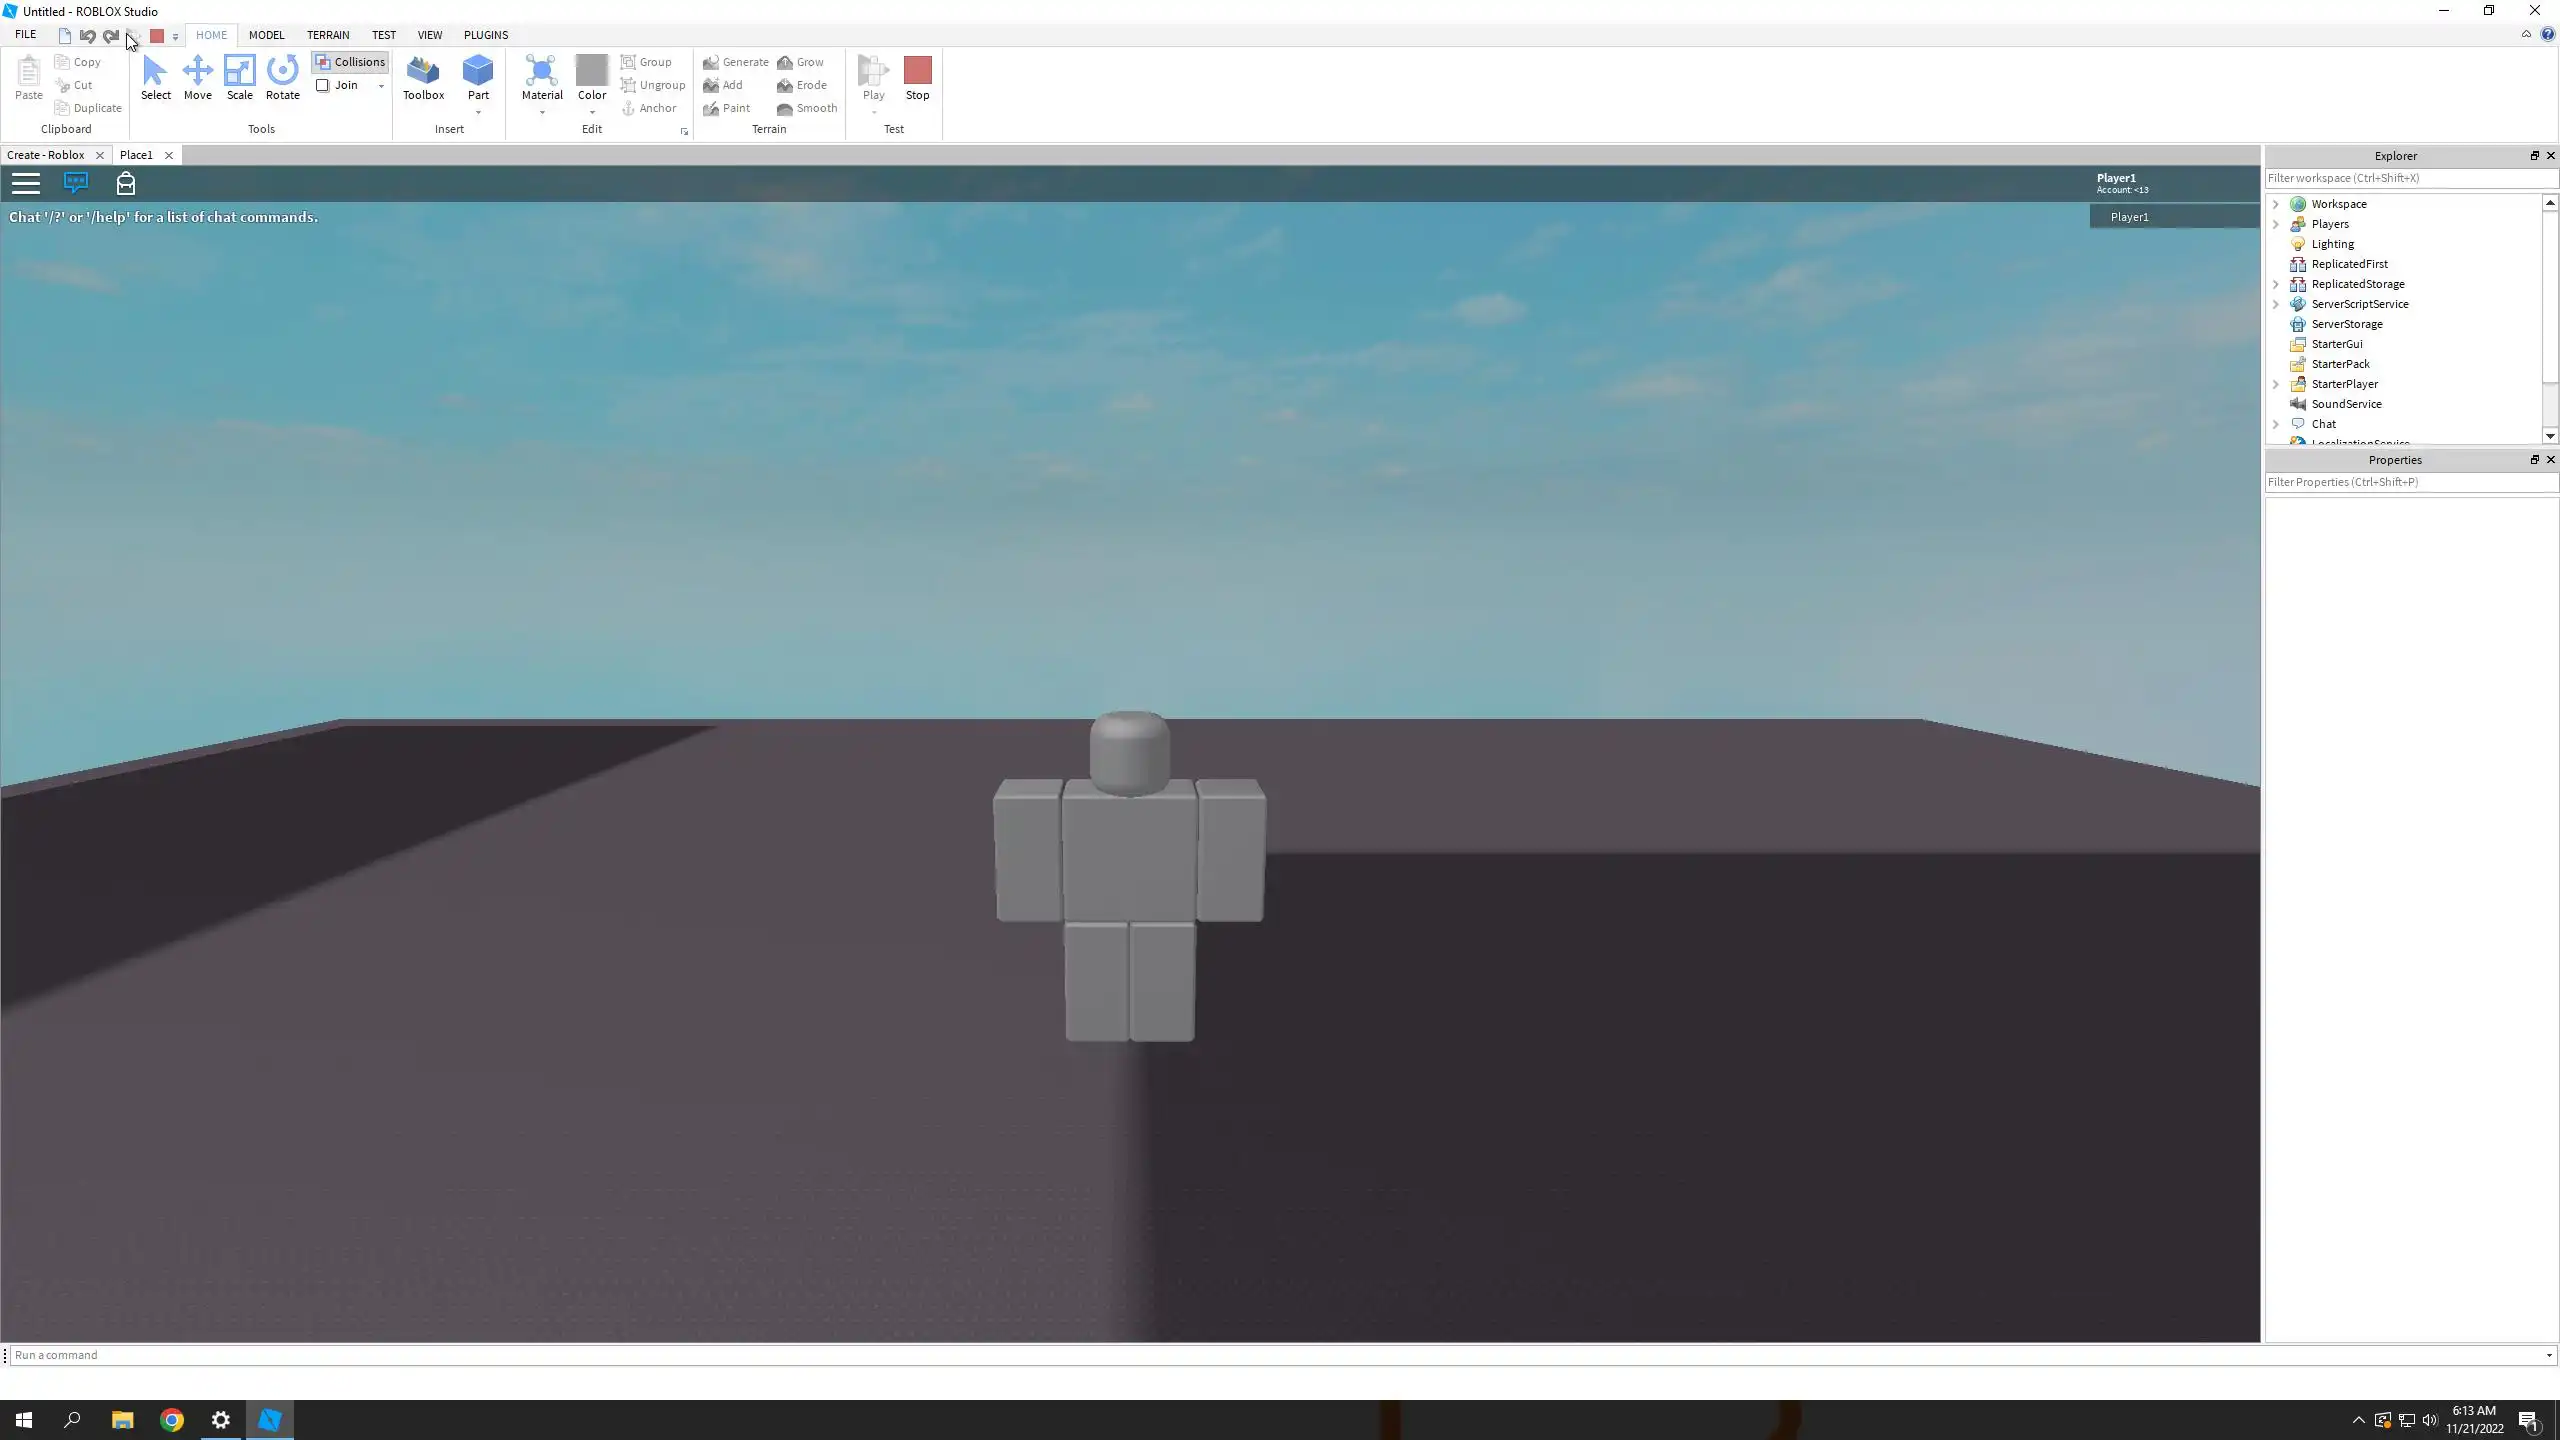
Task: Open the hamburger game menu
Action: 26,183
